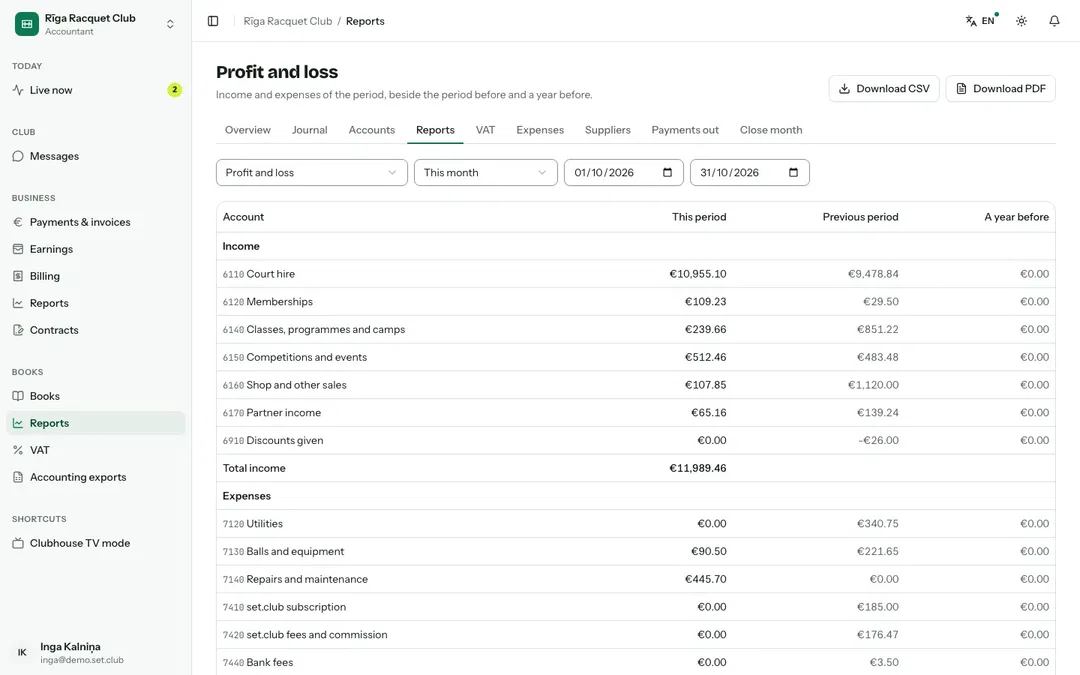
Task: Open the club switcher chevron
Action: [x=170, y=24]
